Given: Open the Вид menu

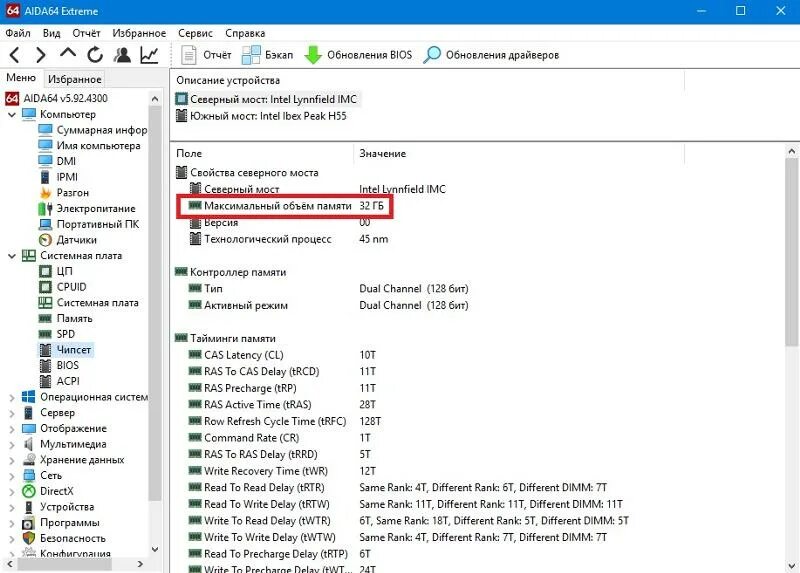Looking at the screenshot, I should [x=52, y=33].
